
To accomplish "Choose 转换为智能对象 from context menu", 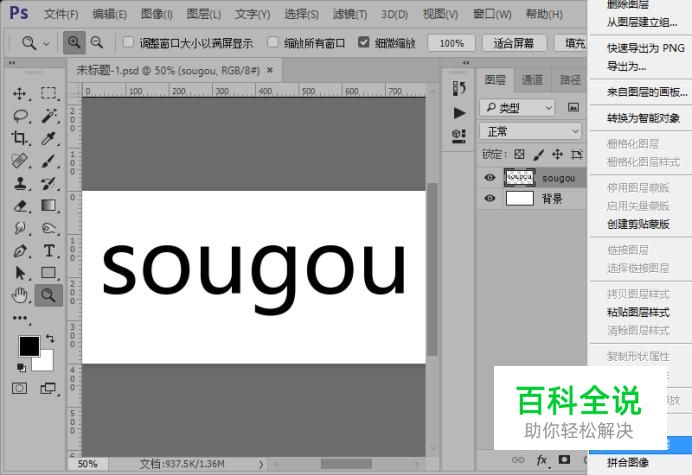I will pyautogui.click(x=643, y=118).
